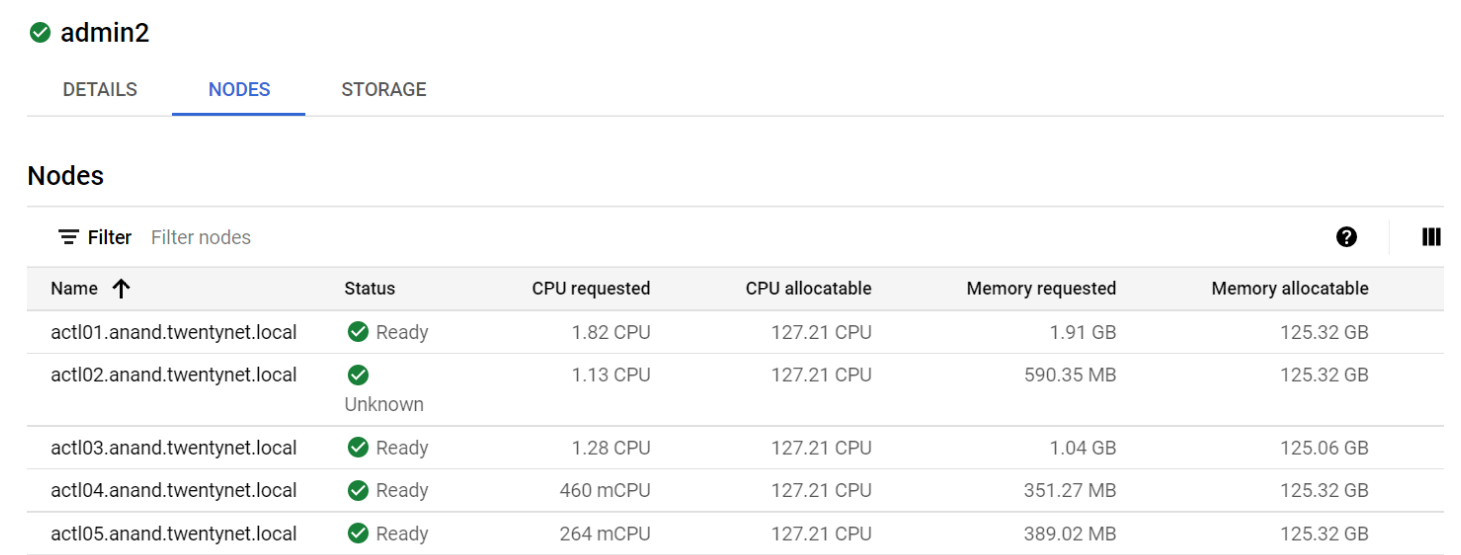Open the Storage tab
1461x555 pixels.
(x=384, y=89)
